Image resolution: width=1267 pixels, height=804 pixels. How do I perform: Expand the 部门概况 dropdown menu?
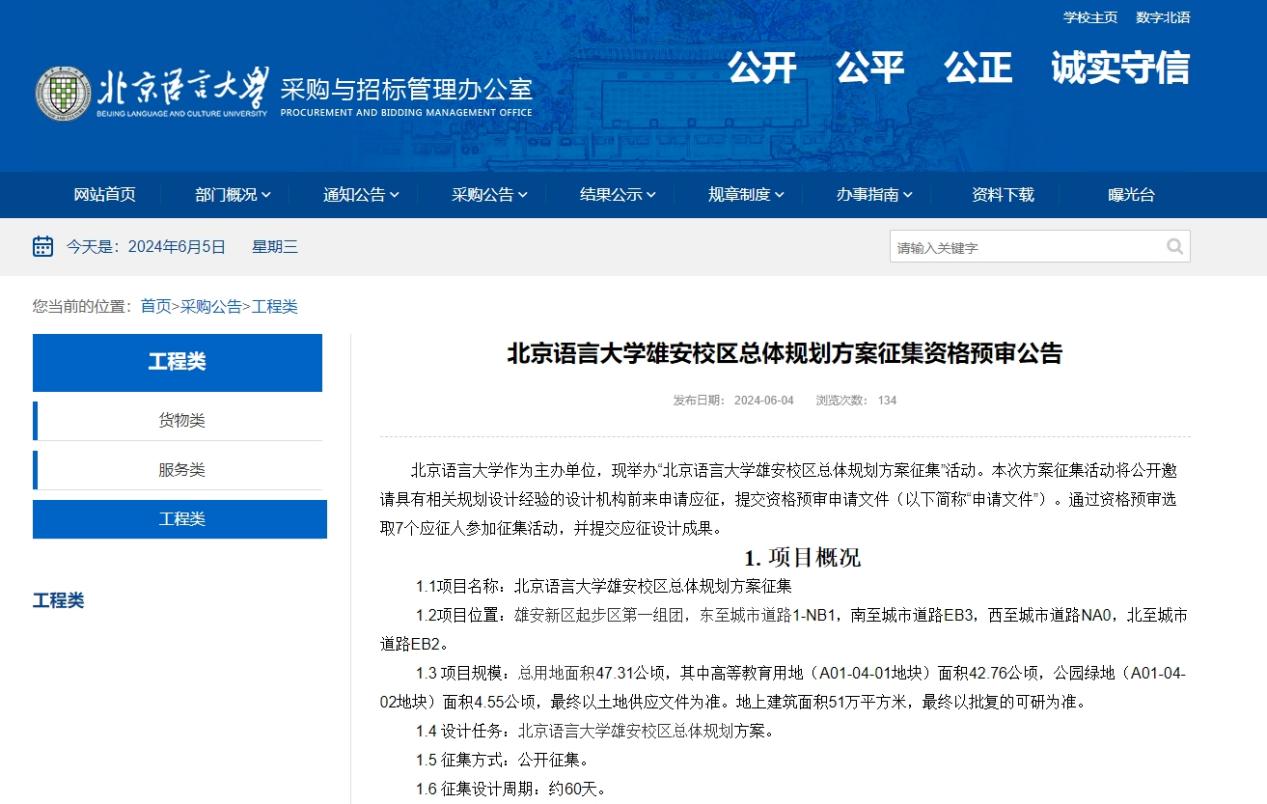(x=233, y=195)
